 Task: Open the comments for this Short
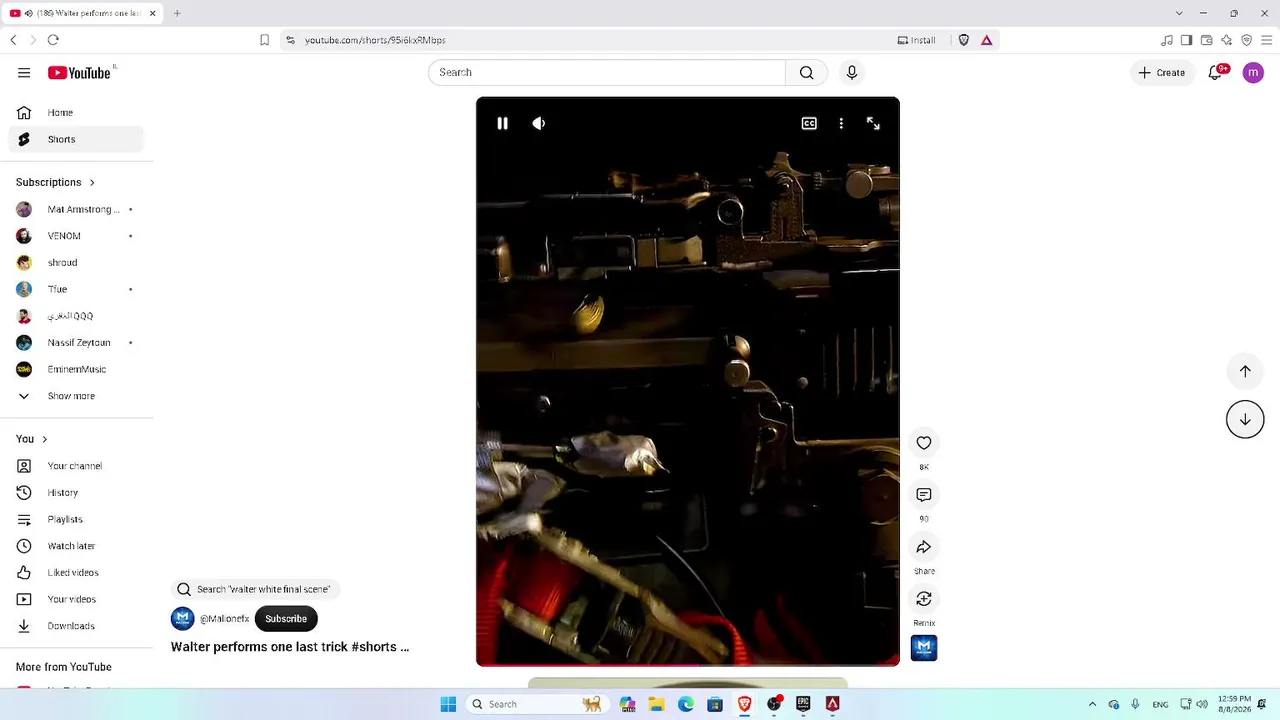coord(924,495)
